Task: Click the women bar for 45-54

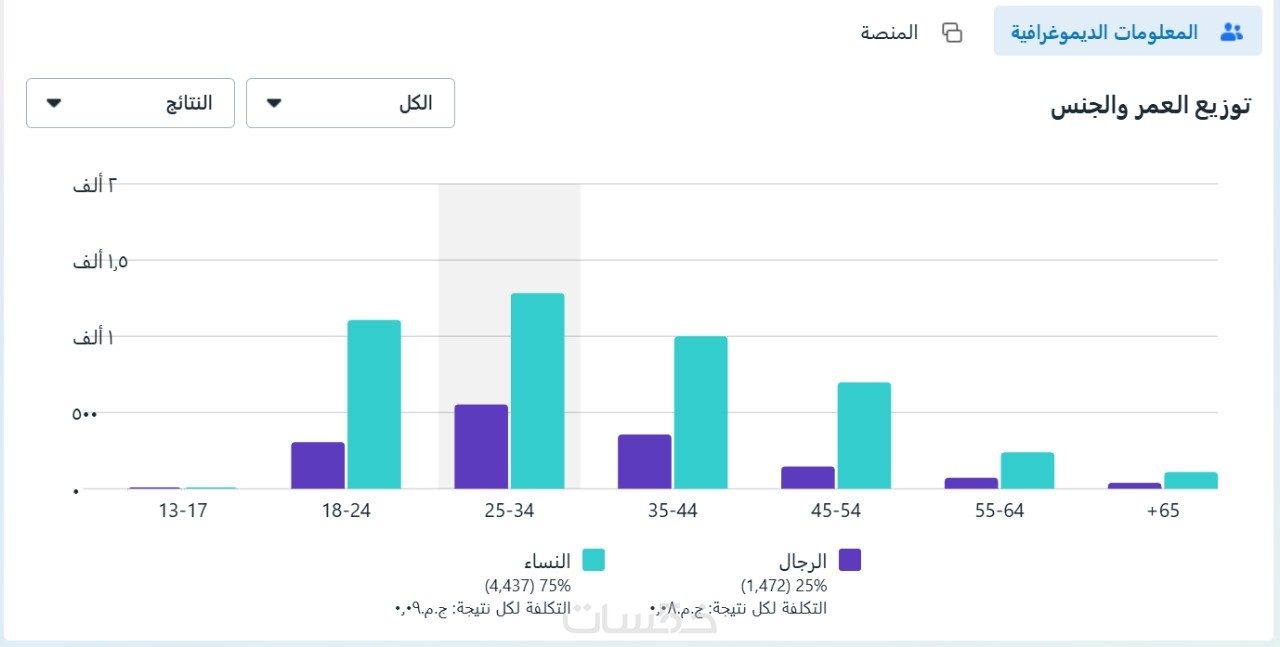Action: [864, 435]
